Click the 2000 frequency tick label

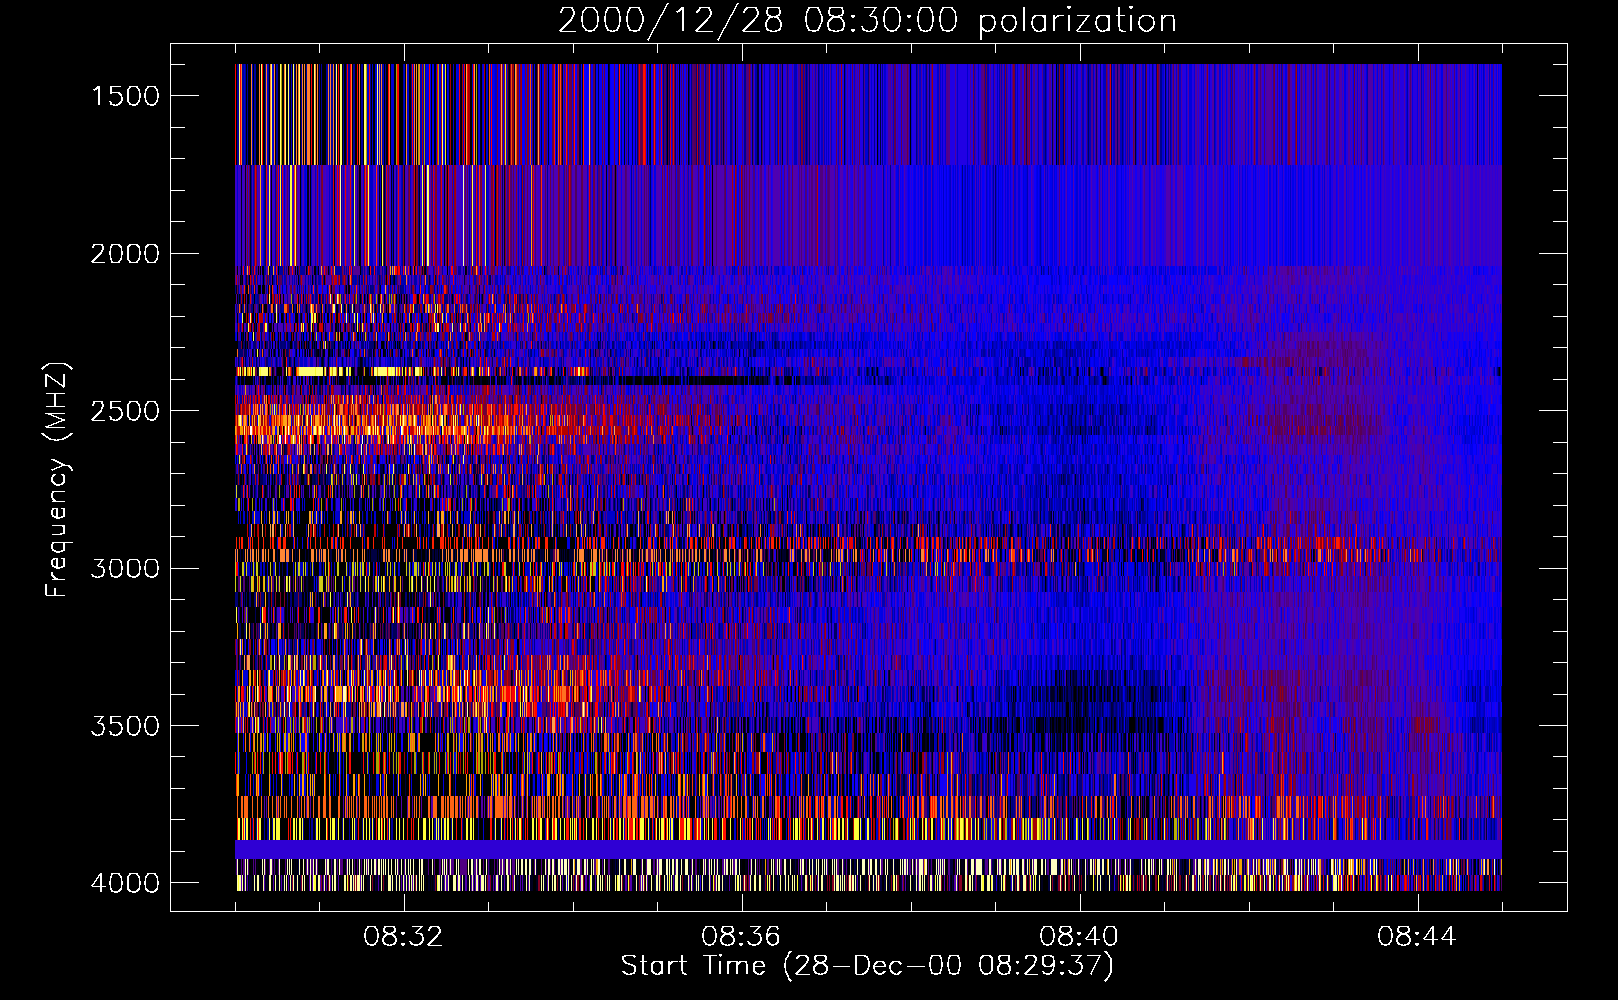[125, 254]
